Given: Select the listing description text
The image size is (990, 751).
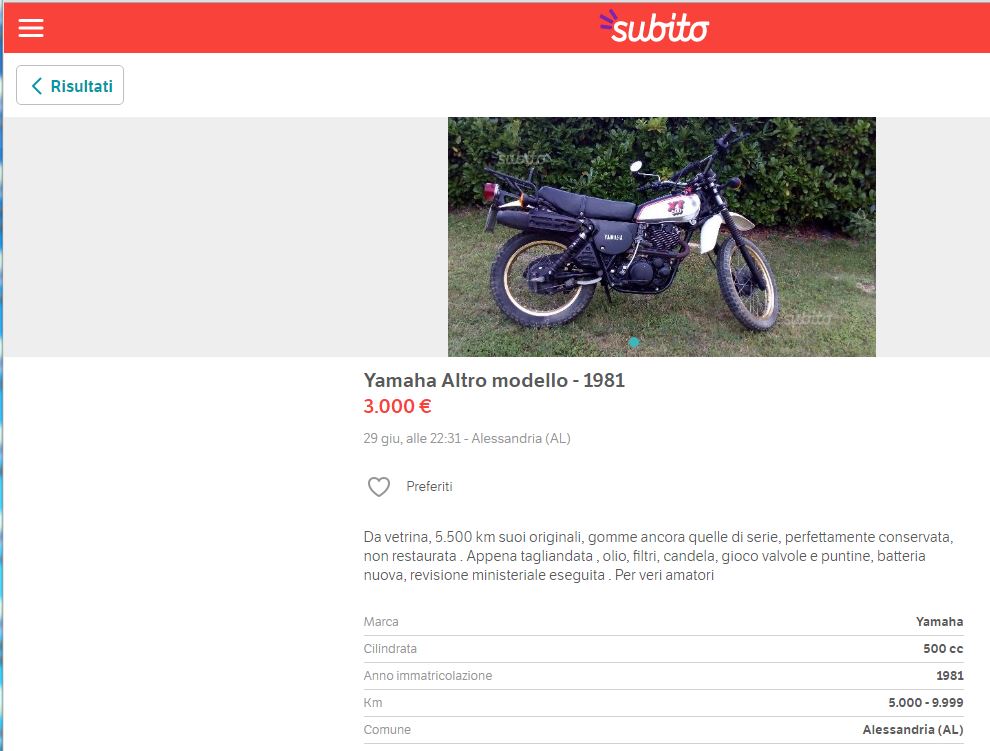Looking at the screenshot, I should pos(659,556).
